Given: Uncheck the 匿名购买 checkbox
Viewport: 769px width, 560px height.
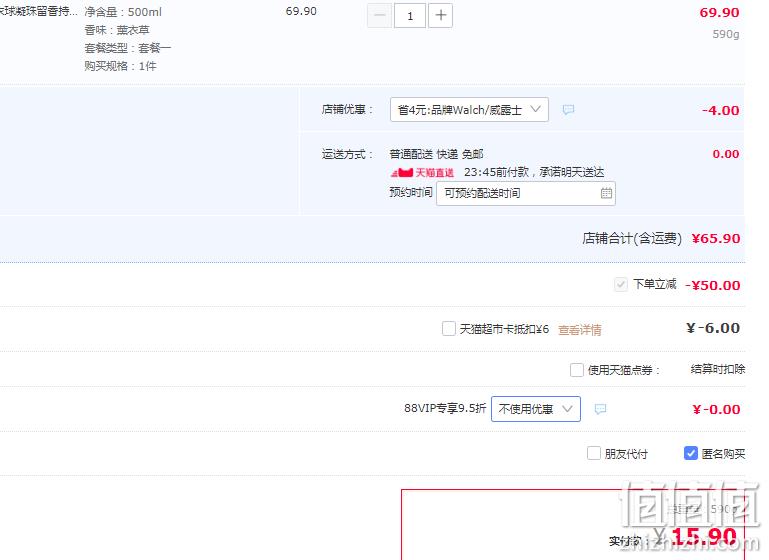Looking at the screenshot, I should pos(691,453).
